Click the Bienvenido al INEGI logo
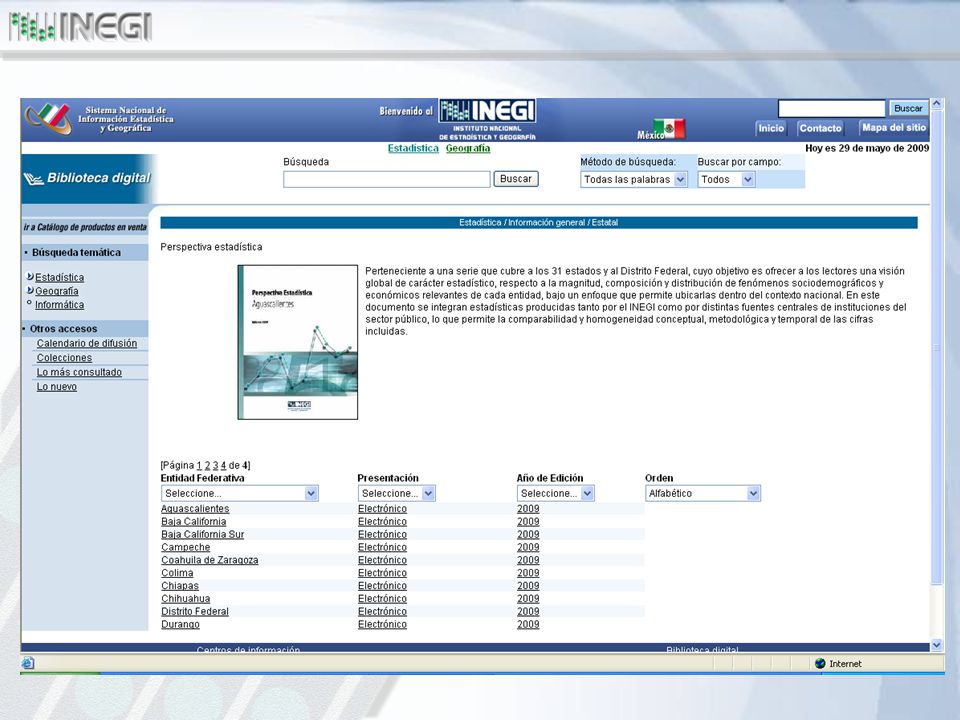The image size is (960, 720). tap(487, 120)
